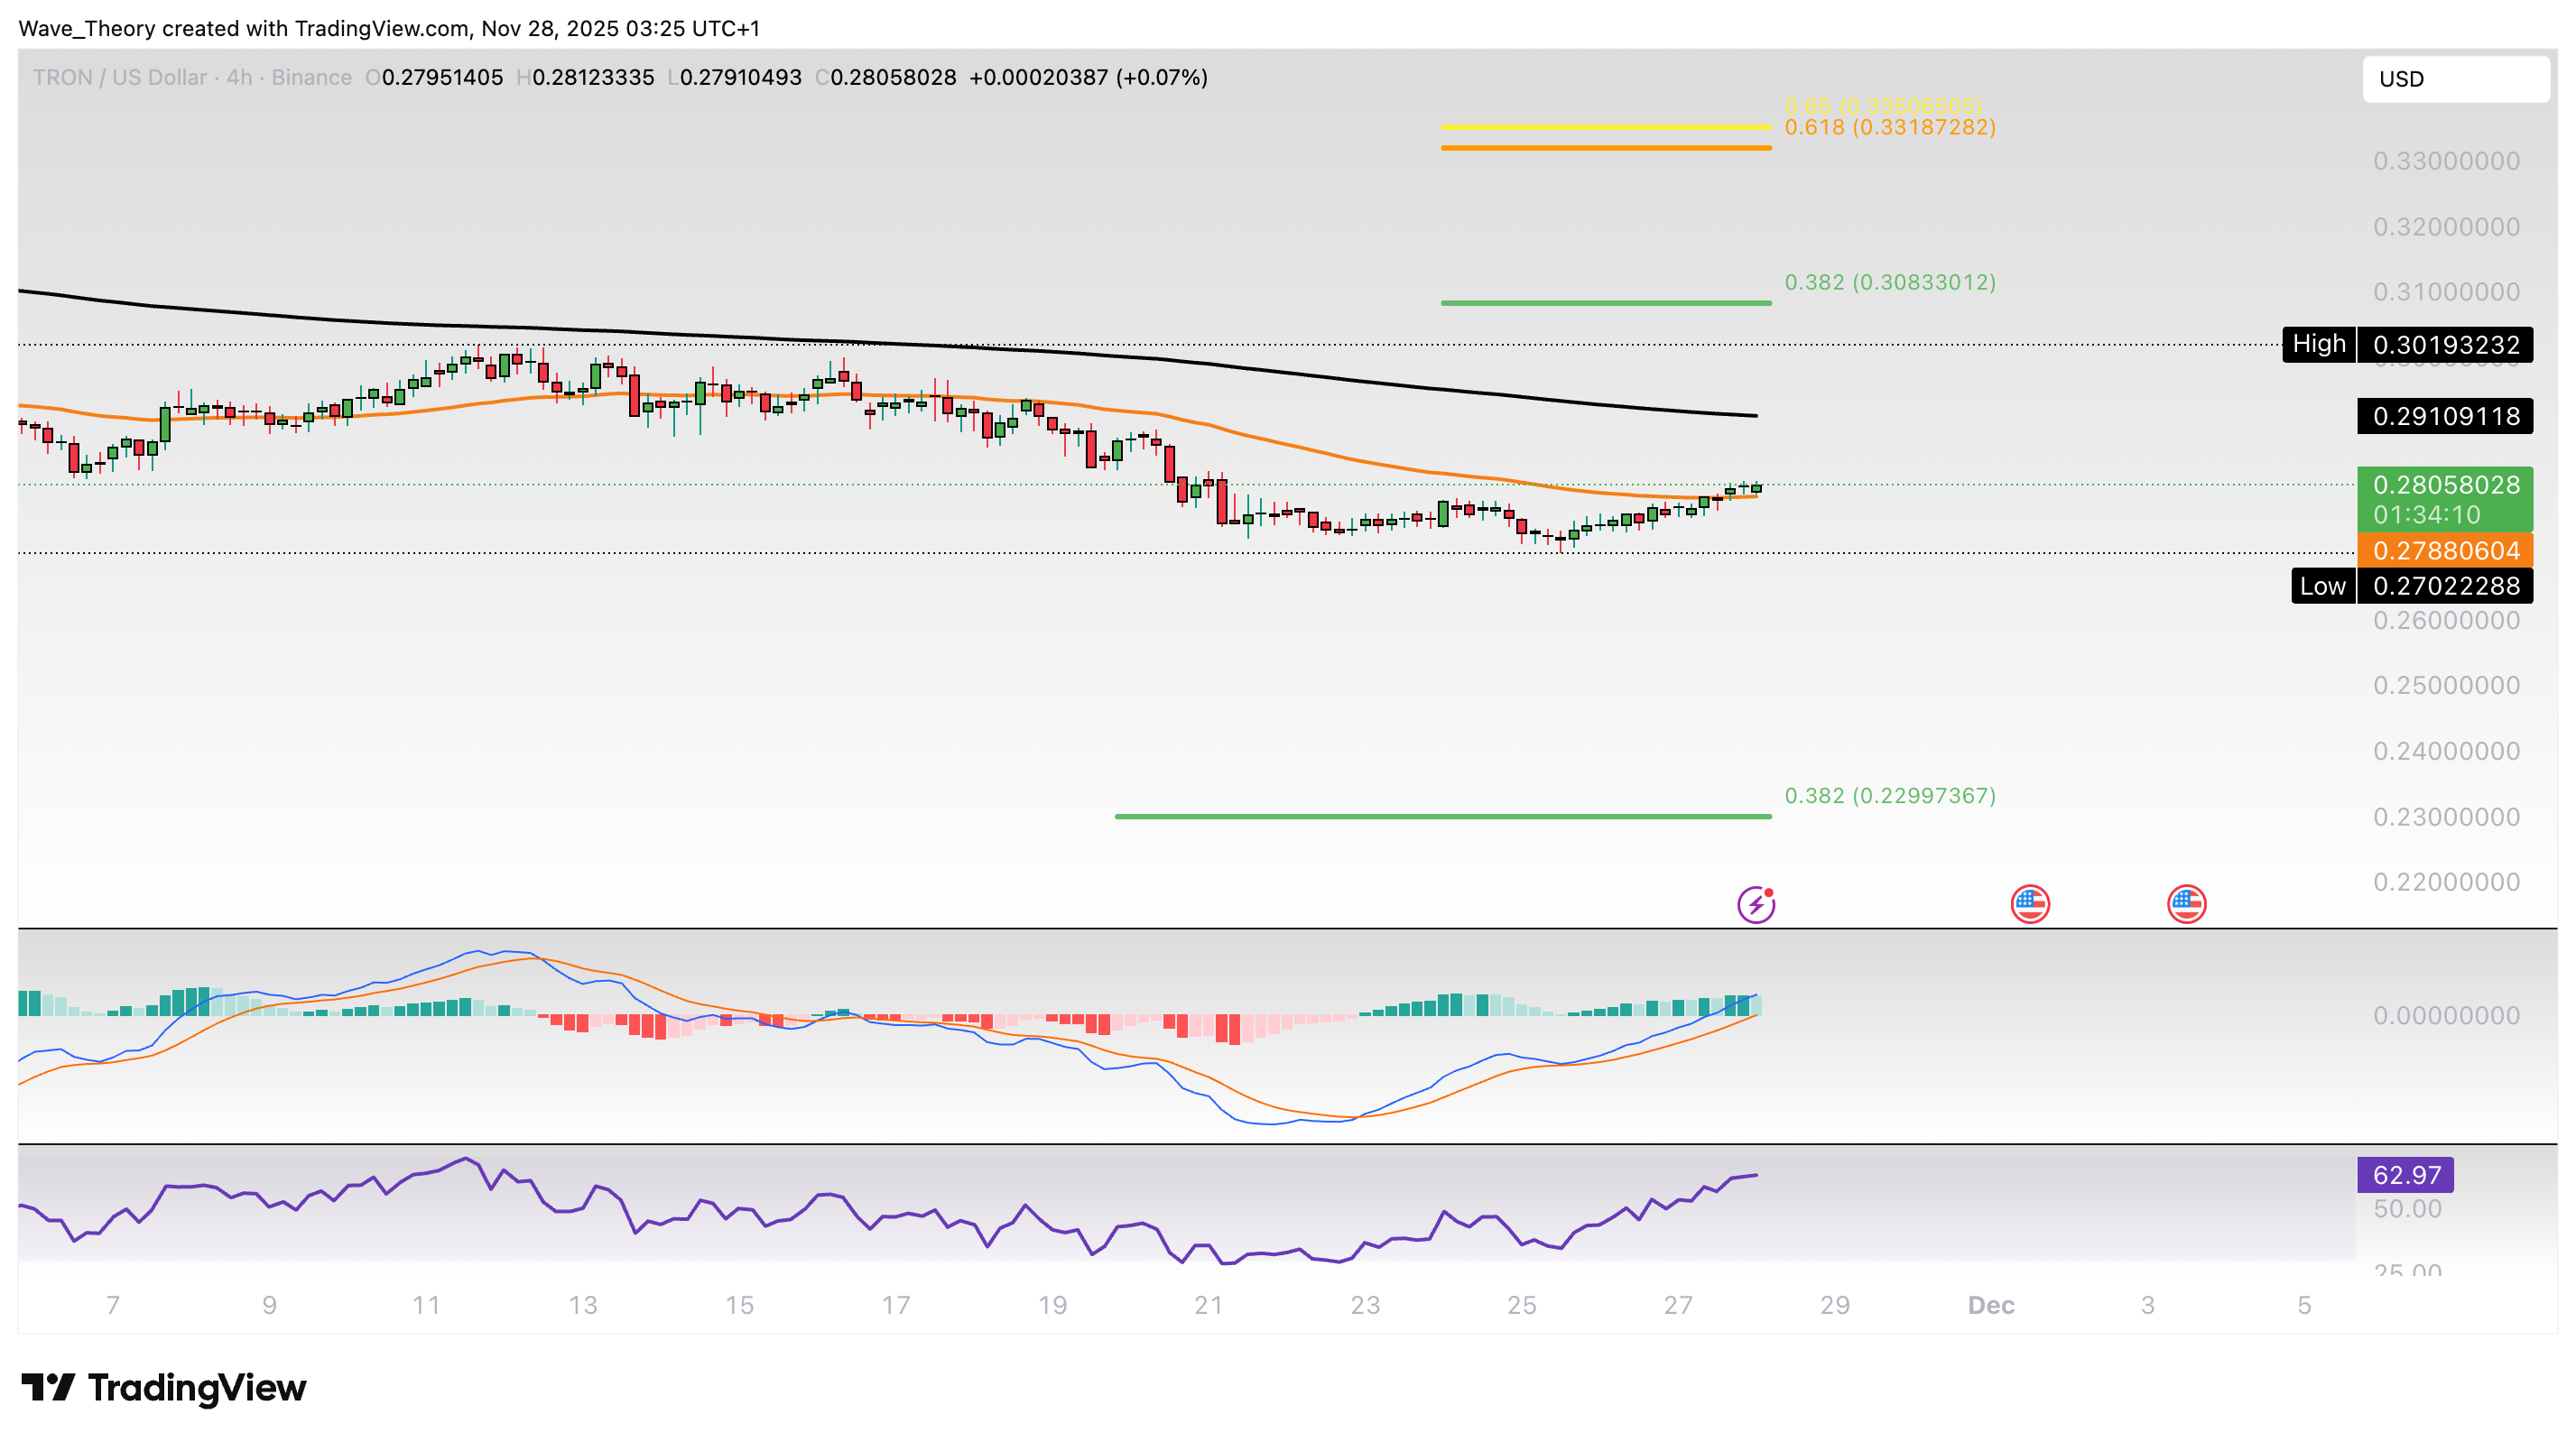Open the rightmost US flag economic event marker
Viewport: 2576px width, 1442px height.
[2186, 903]
